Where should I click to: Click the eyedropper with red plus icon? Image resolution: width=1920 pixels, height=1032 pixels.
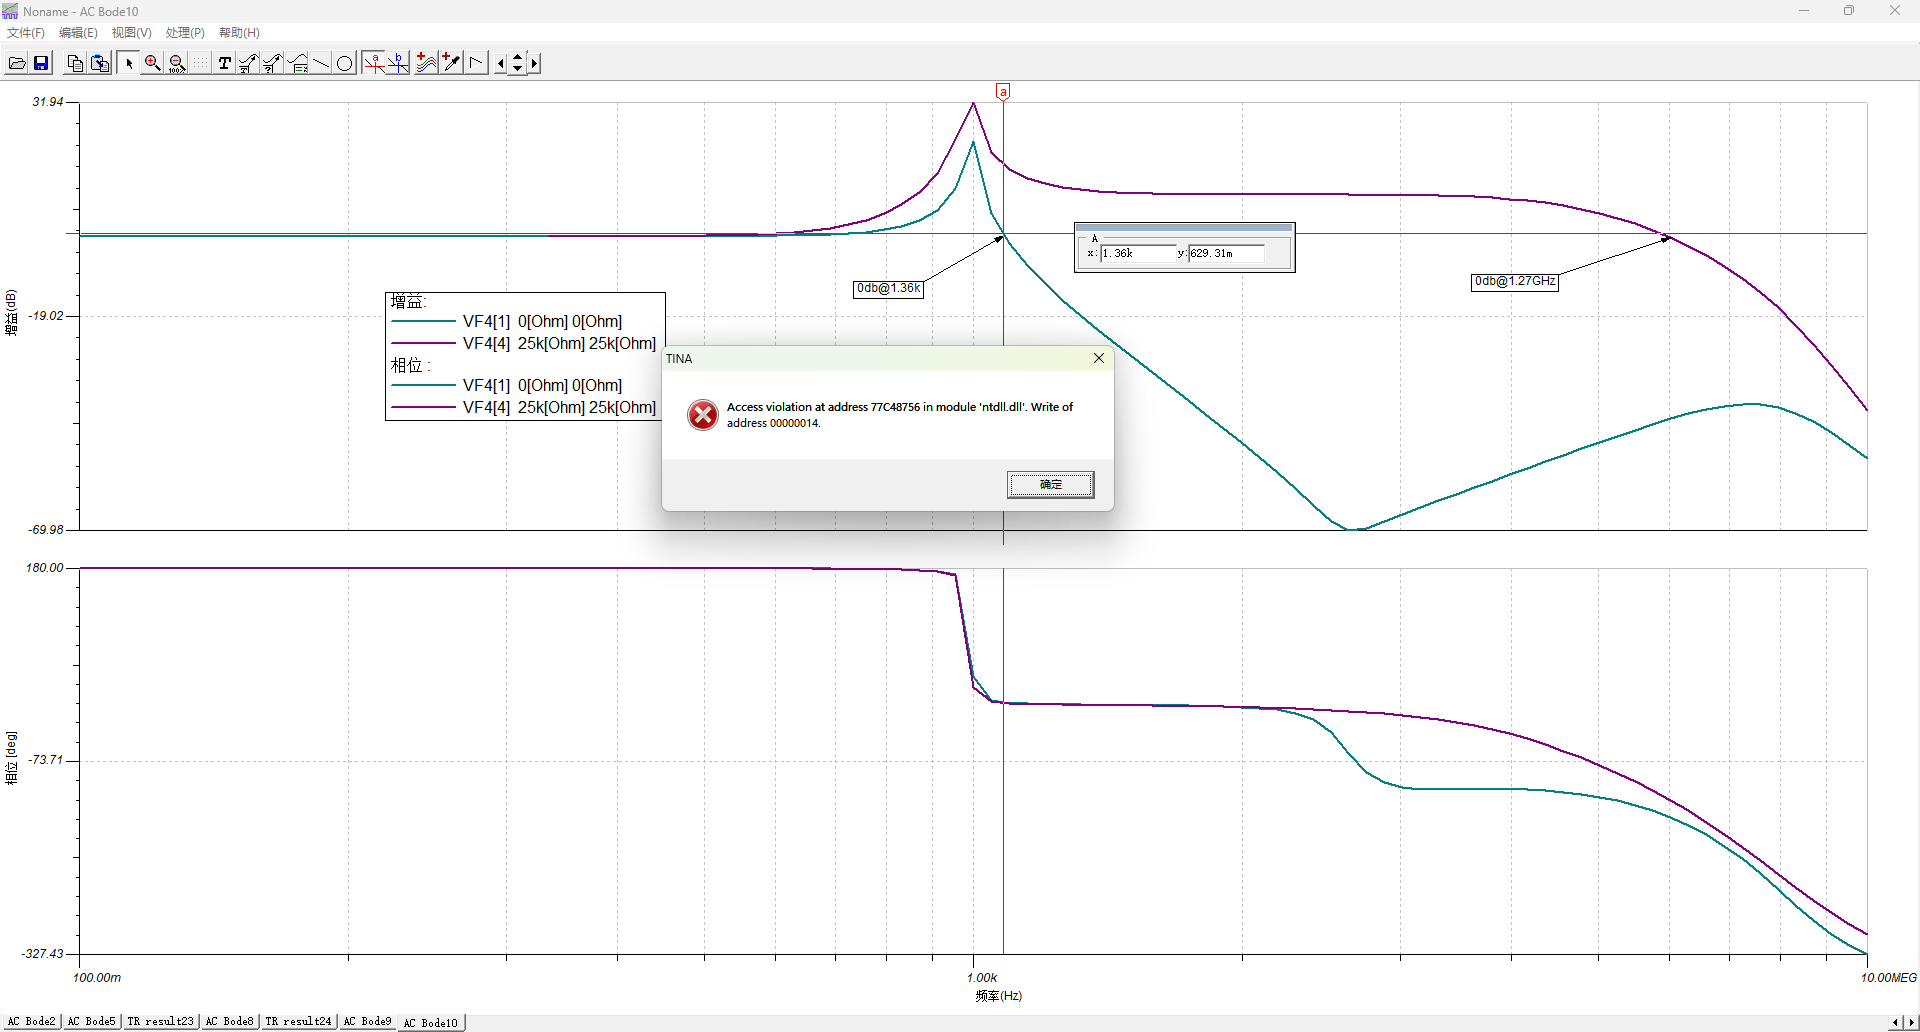[x=451, y=63]
